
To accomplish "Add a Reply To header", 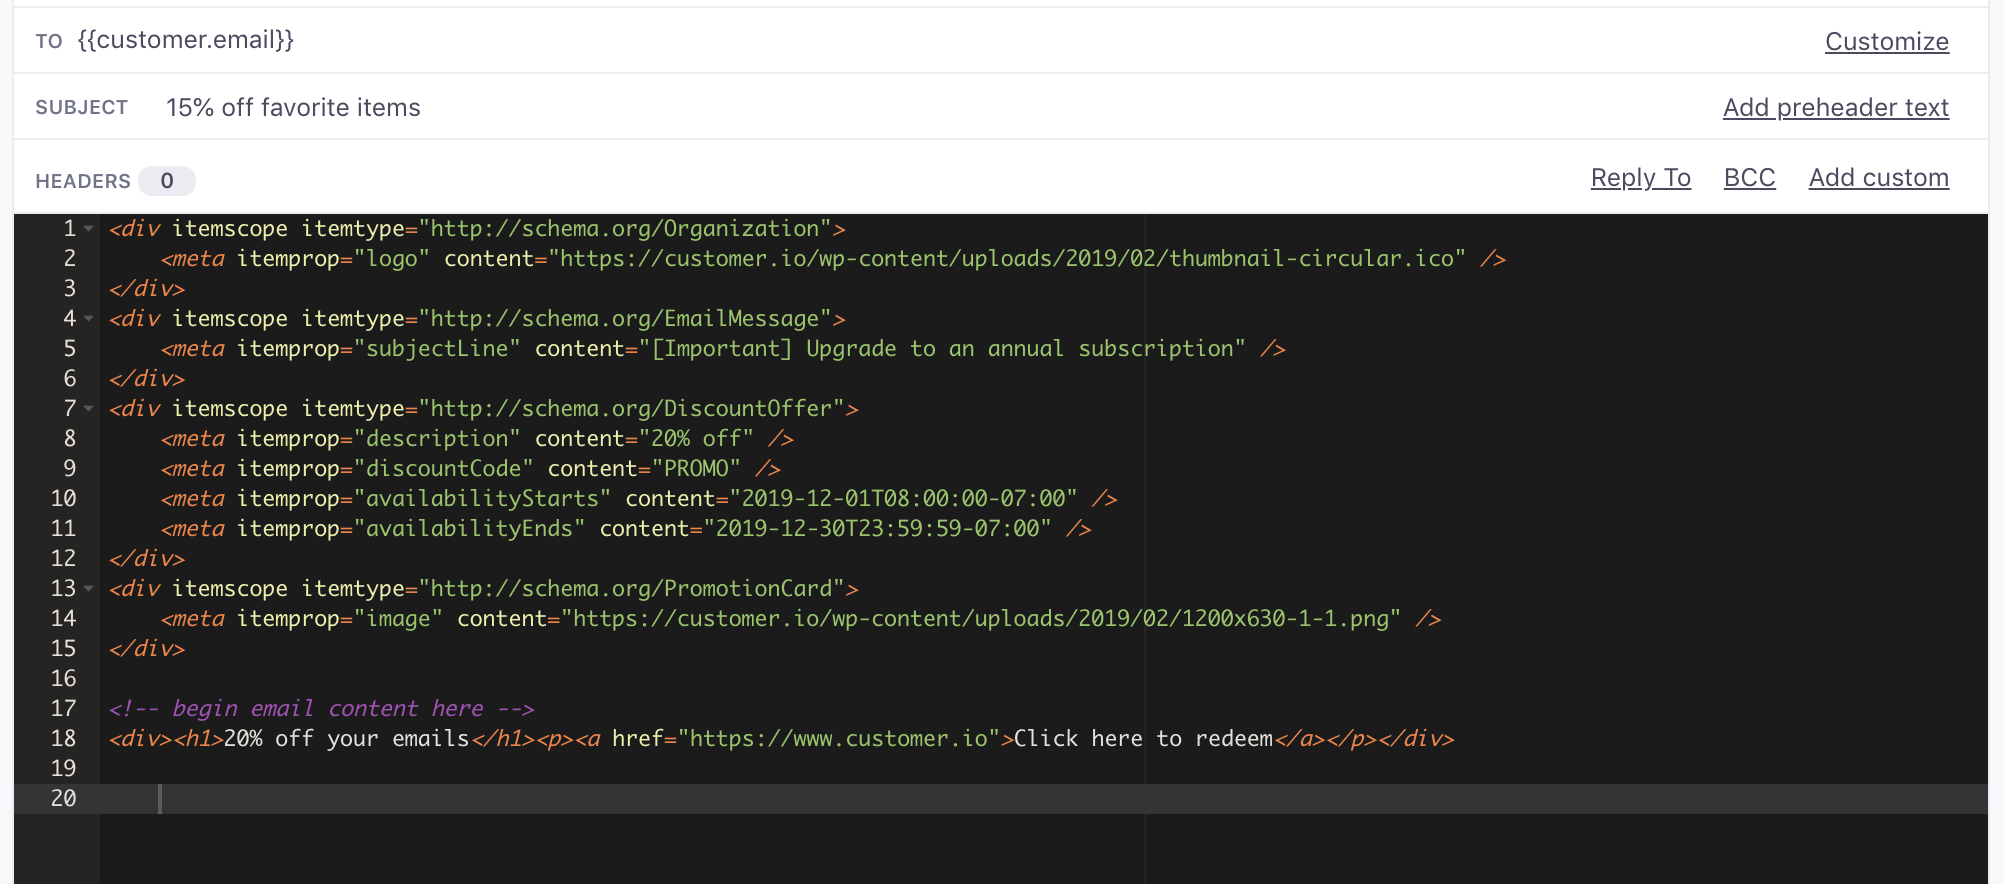I will 1640,178.
